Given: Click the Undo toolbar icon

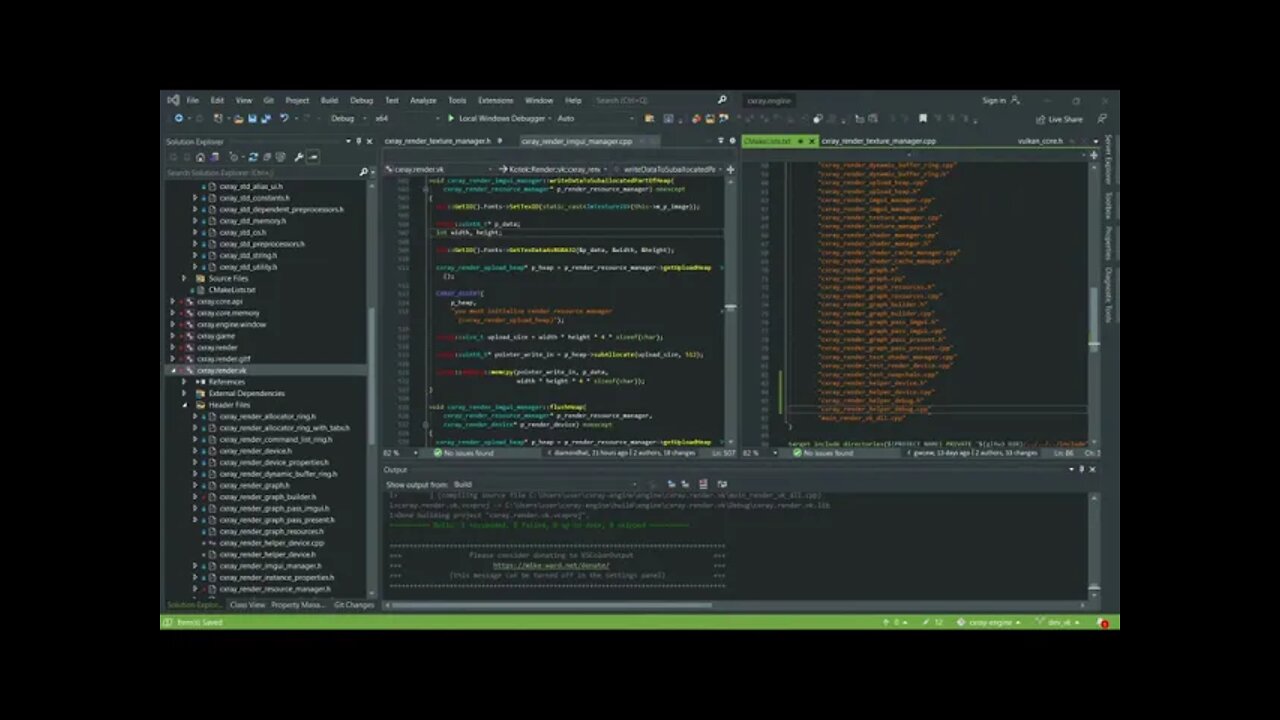Looking at the screenshot, I should [284, 118].
